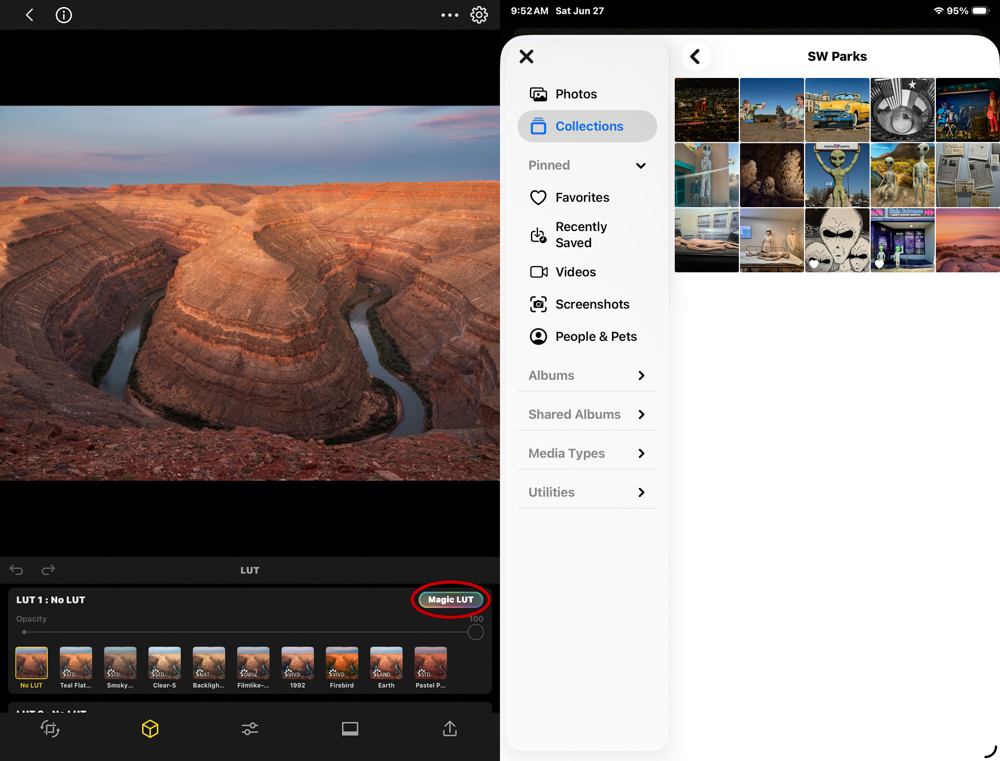Open the frame/border tool
1000x761 pixels.
(x=349, y=728)
